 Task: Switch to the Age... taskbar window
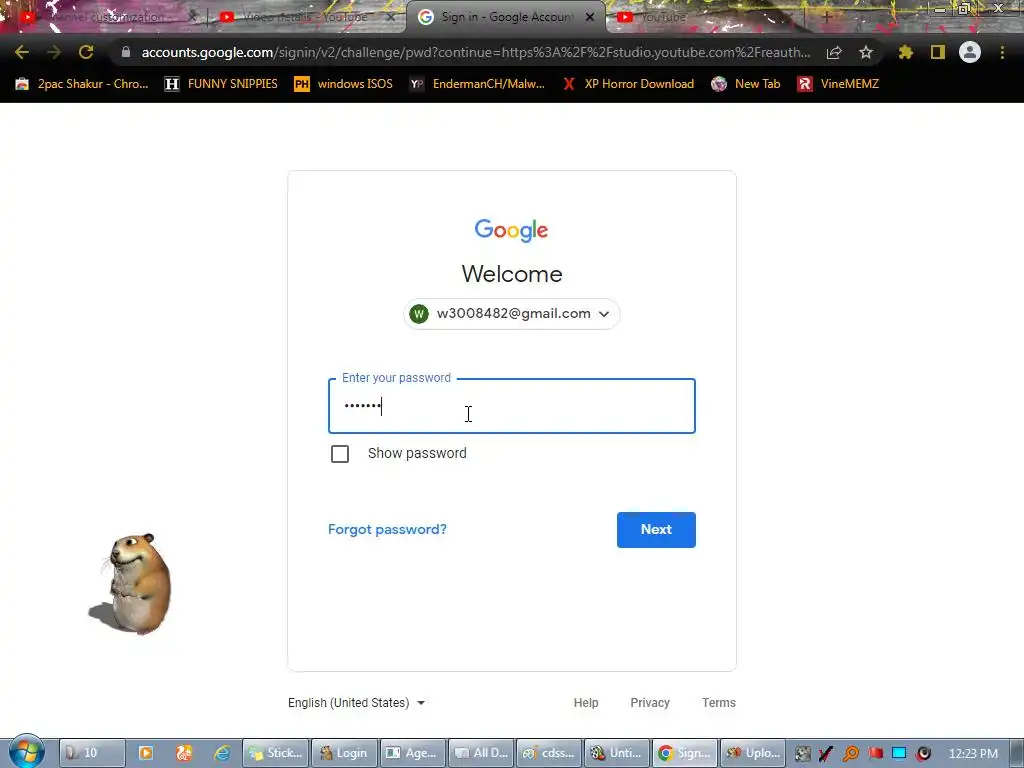(x=413, y=753)
